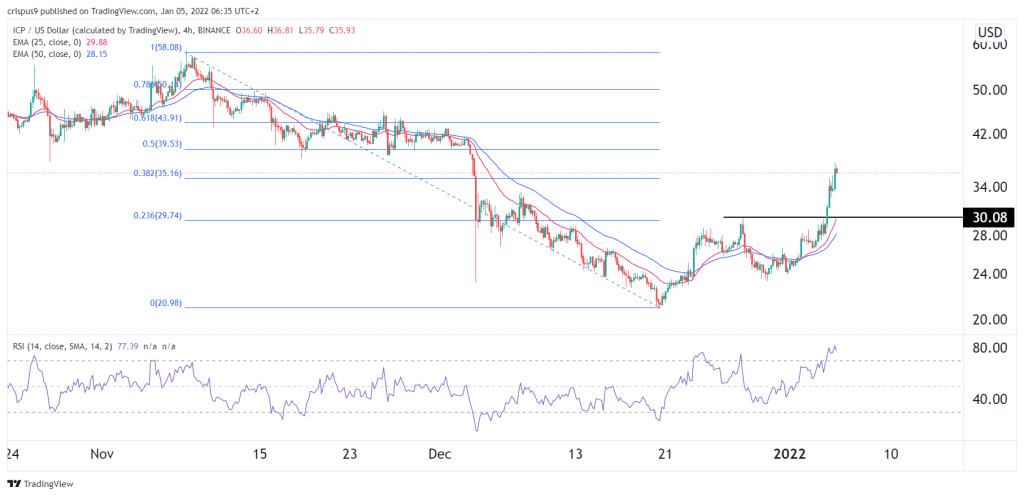Click the 34.00 price axis label
Viewport: 1024px width, 496px height.
click(x=990, y=188)
